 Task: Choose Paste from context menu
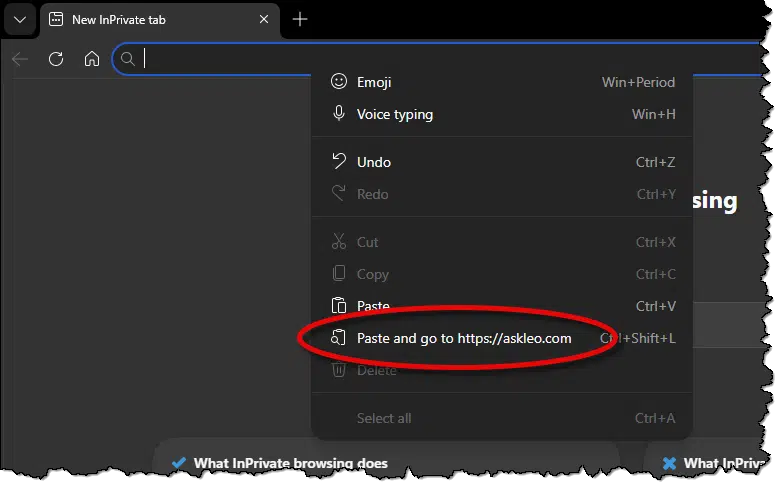[x=502, y=306]
